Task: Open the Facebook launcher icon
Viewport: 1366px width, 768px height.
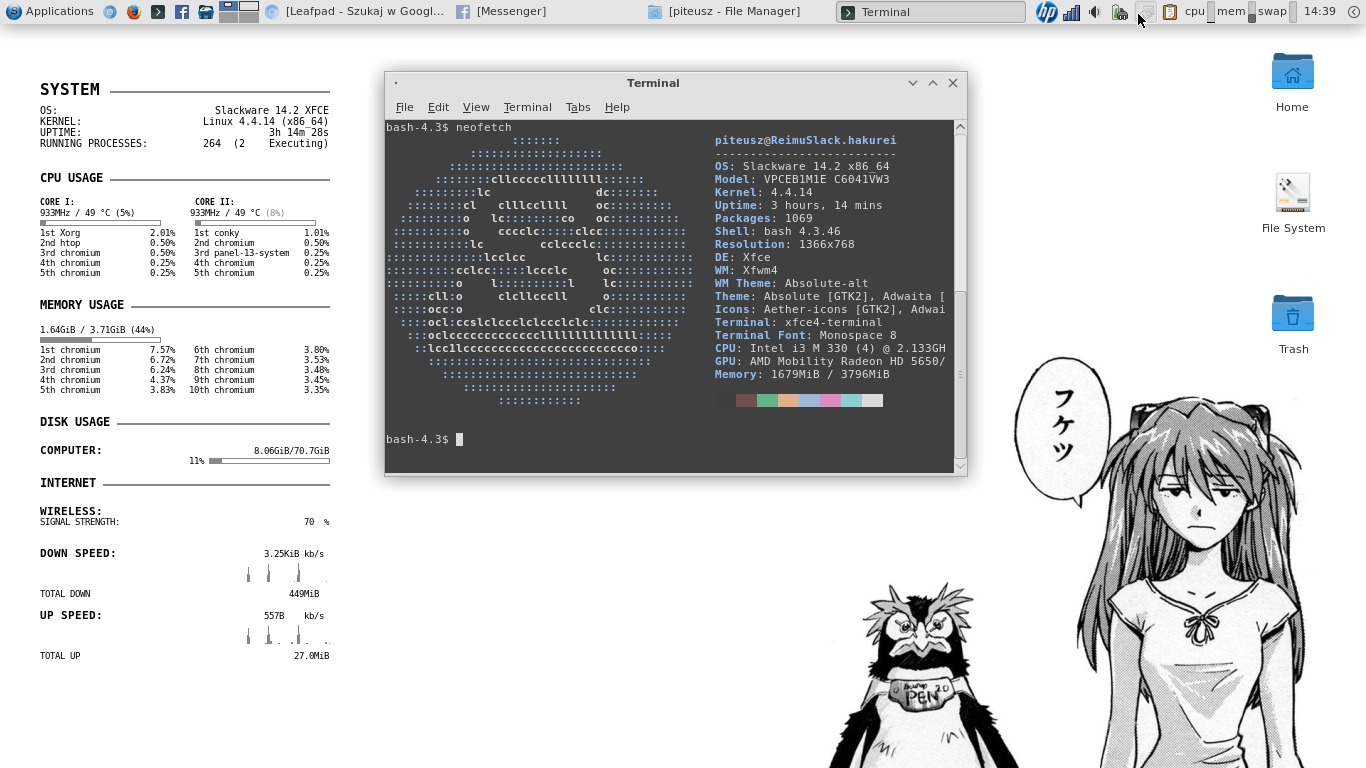Action: point(182,12)
